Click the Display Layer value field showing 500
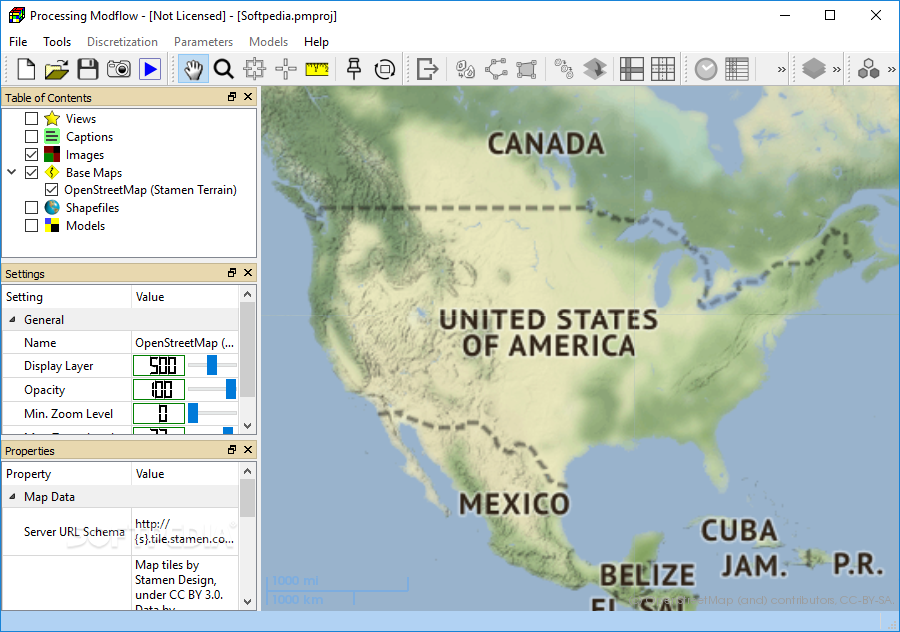This screenshot has height=632, width=900. click(159, 365)
